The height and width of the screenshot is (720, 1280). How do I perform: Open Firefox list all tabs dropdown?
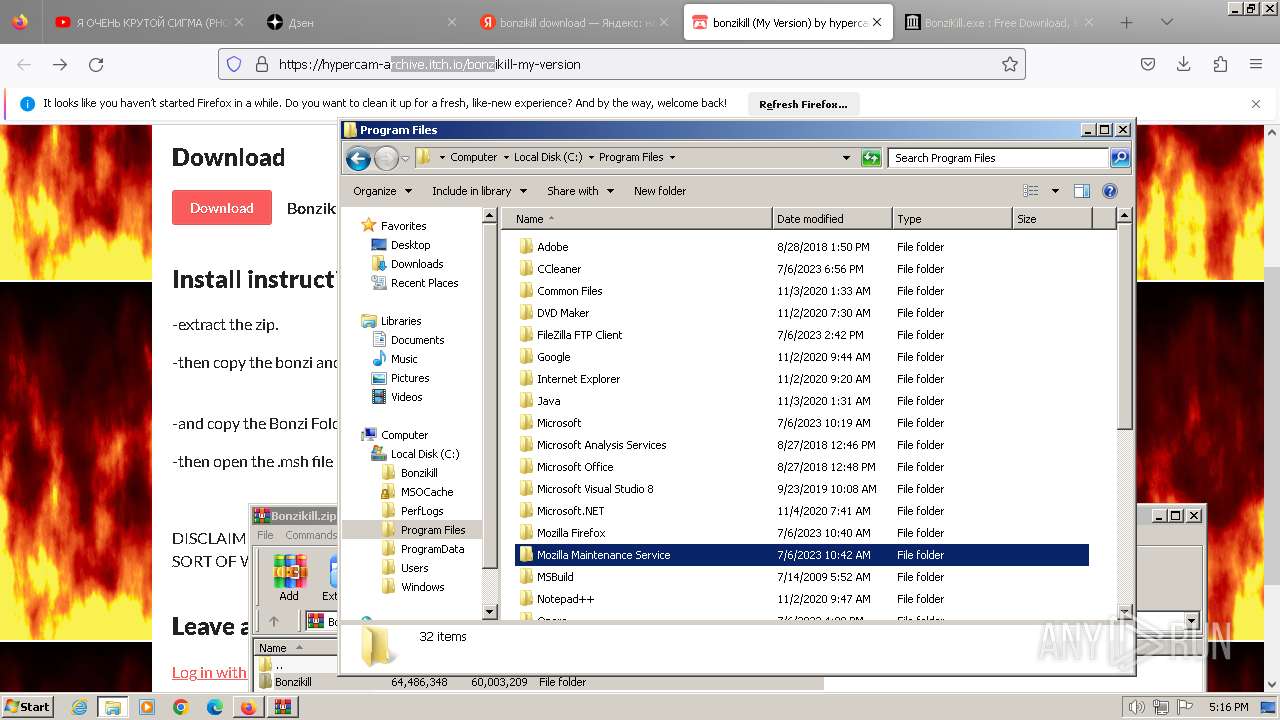click(1166, 22)
